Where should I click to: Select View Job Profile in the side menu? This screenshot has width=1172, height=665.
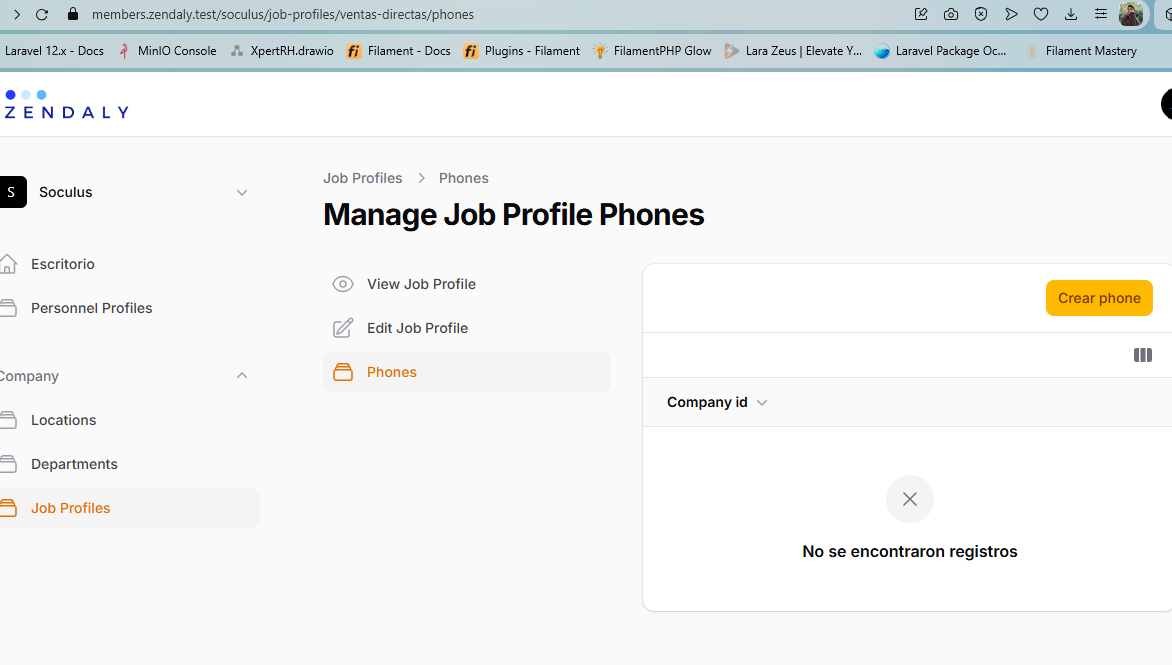(x=421, y=284)
